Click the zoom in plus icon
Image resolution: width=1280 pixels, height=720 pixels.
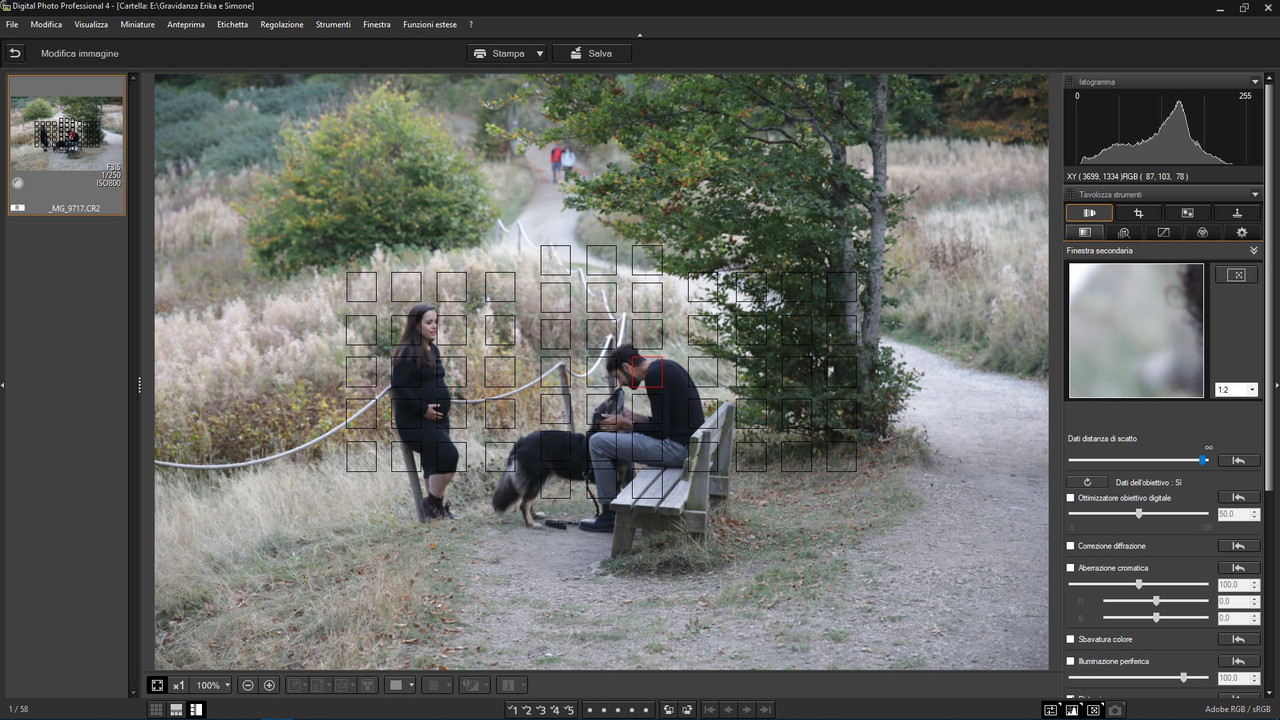269,685
